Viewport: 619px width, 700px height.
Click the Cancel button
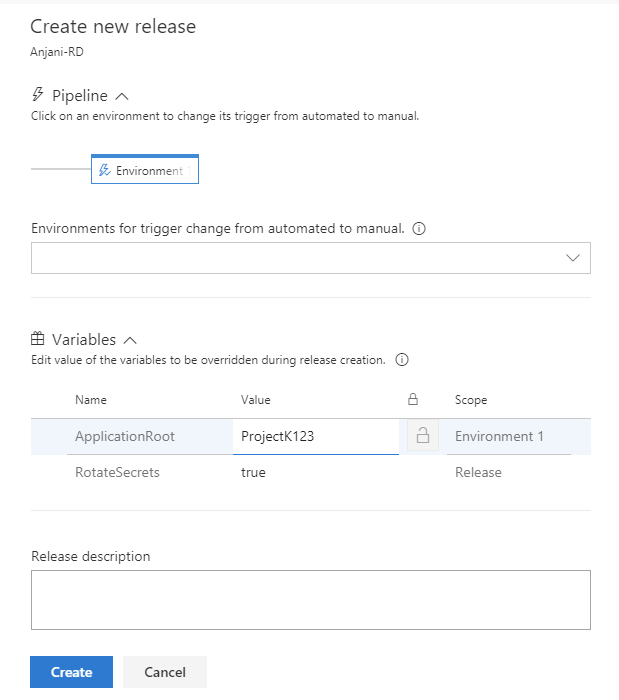165,672
